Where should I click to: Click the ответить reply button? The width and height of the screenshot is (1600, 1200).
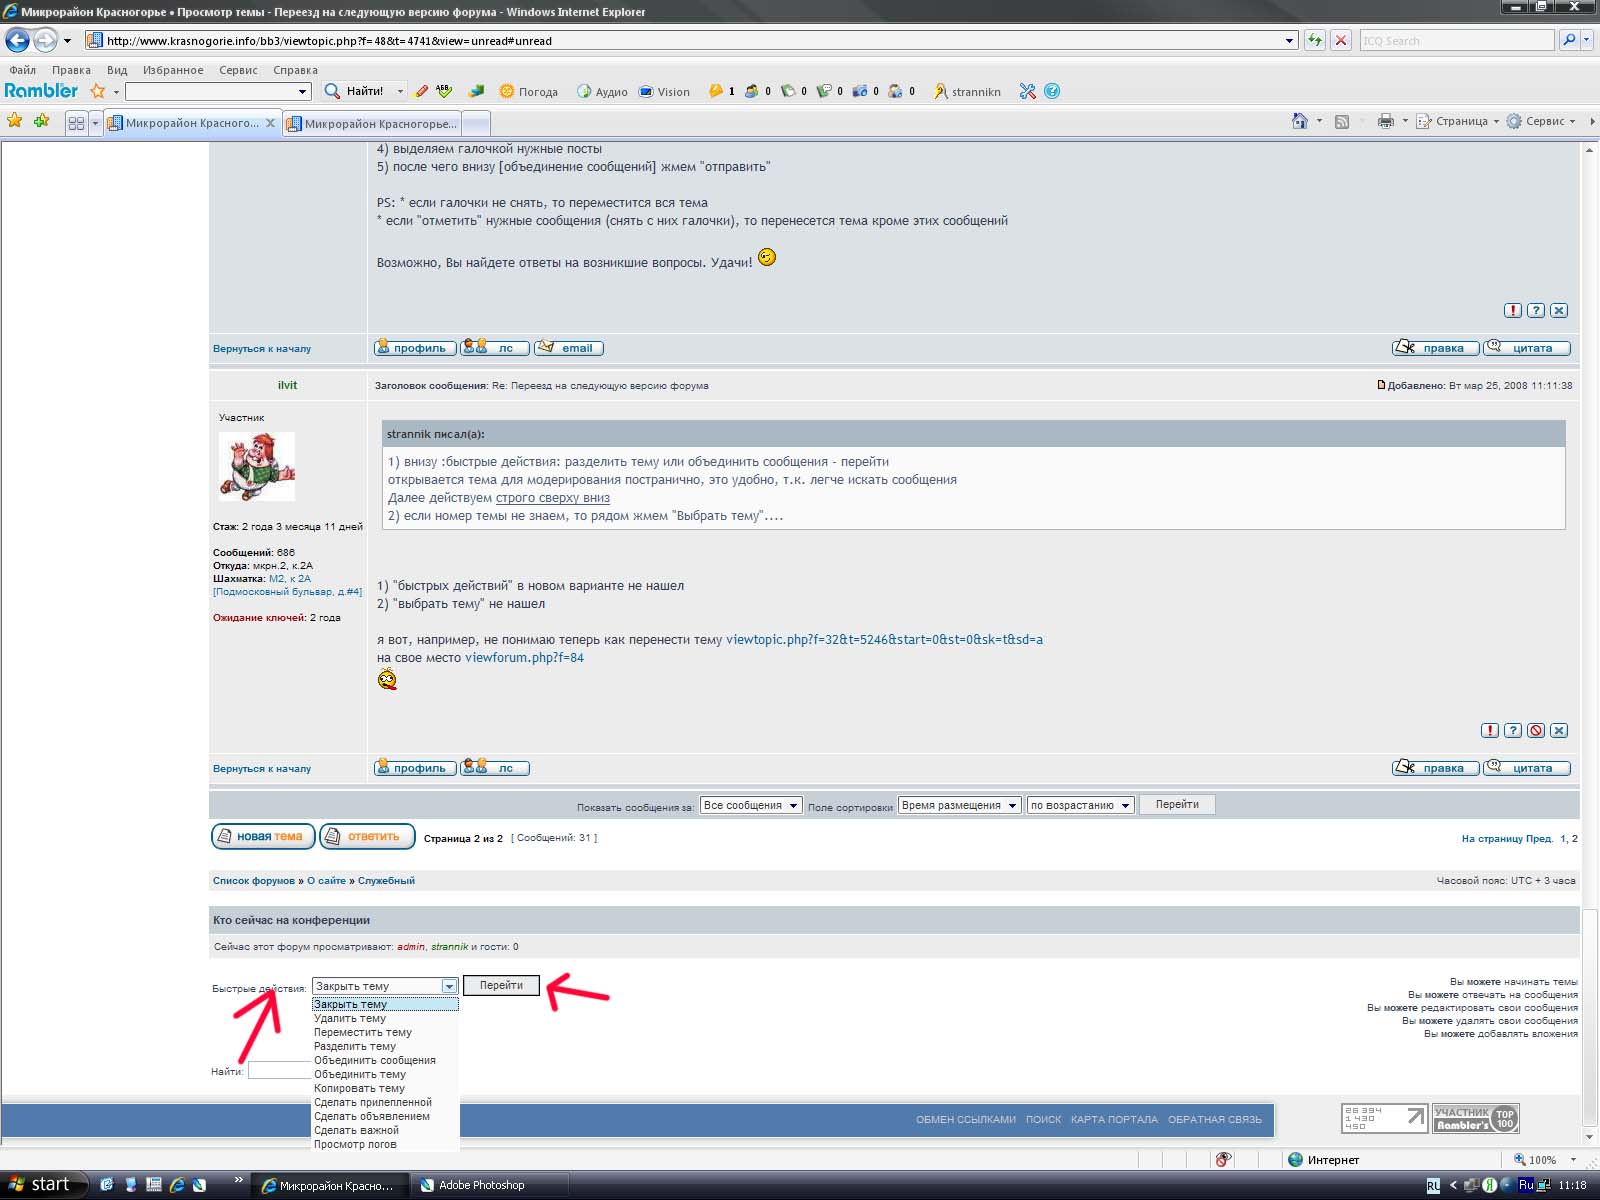(x=367, y=836)
